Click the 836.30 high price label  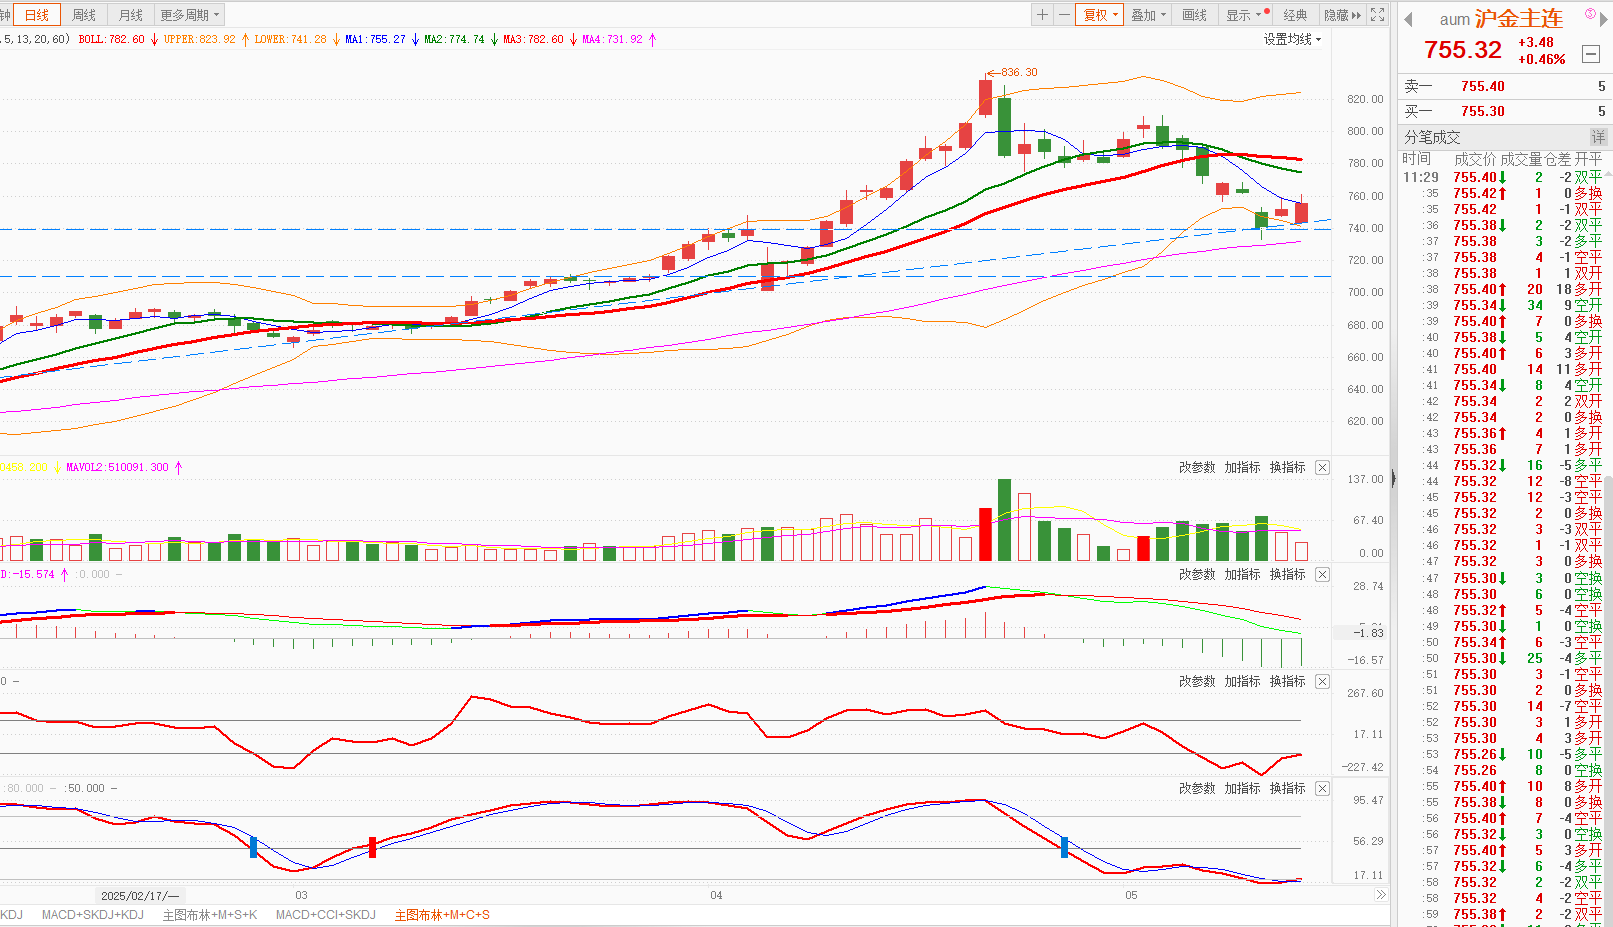point(1019,72)
